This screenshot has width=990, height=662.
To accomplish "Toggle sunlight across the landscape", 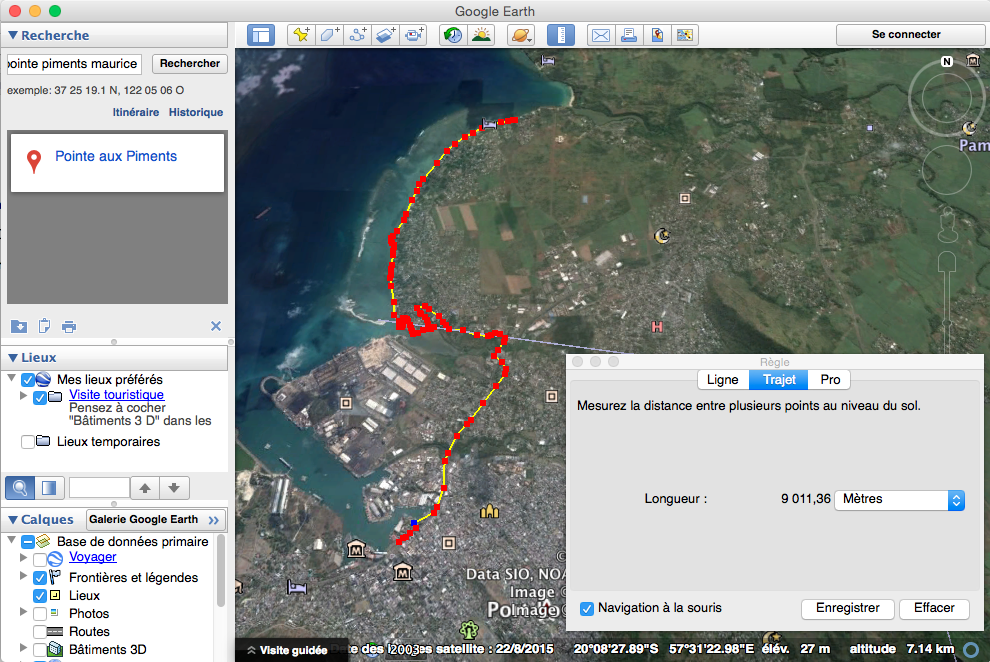I will click(x=482, y=34).
